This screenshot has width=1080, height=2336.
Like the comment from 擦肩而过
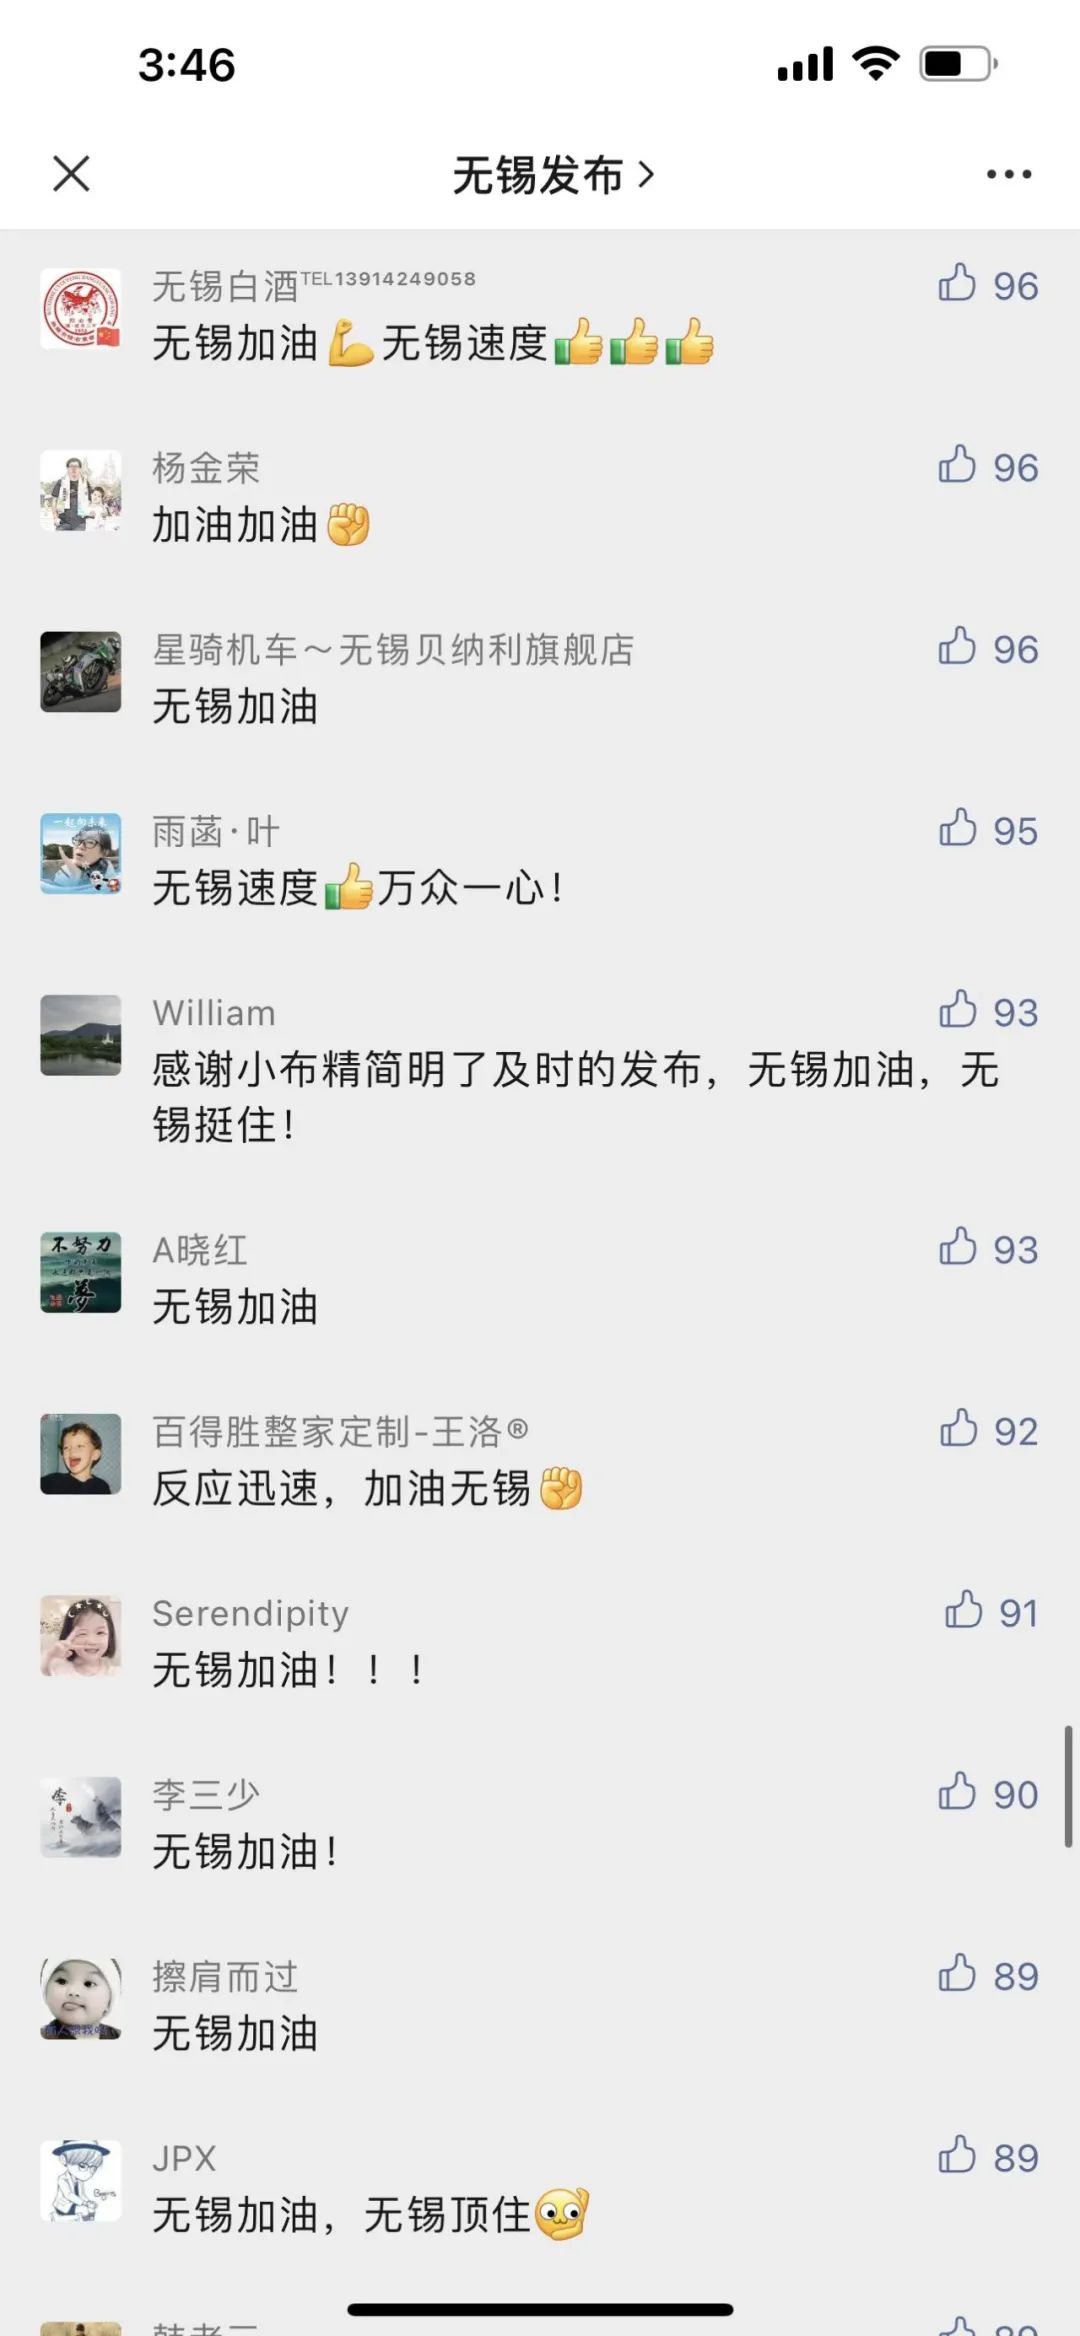pyautogui.click(x=957, y=1974)
